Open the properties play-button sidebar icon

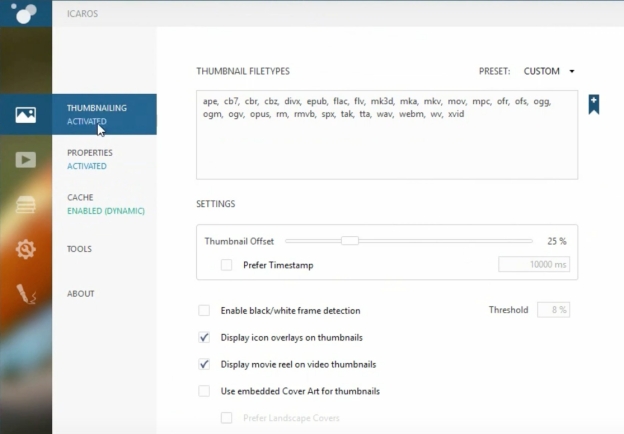tap(26, 159)
